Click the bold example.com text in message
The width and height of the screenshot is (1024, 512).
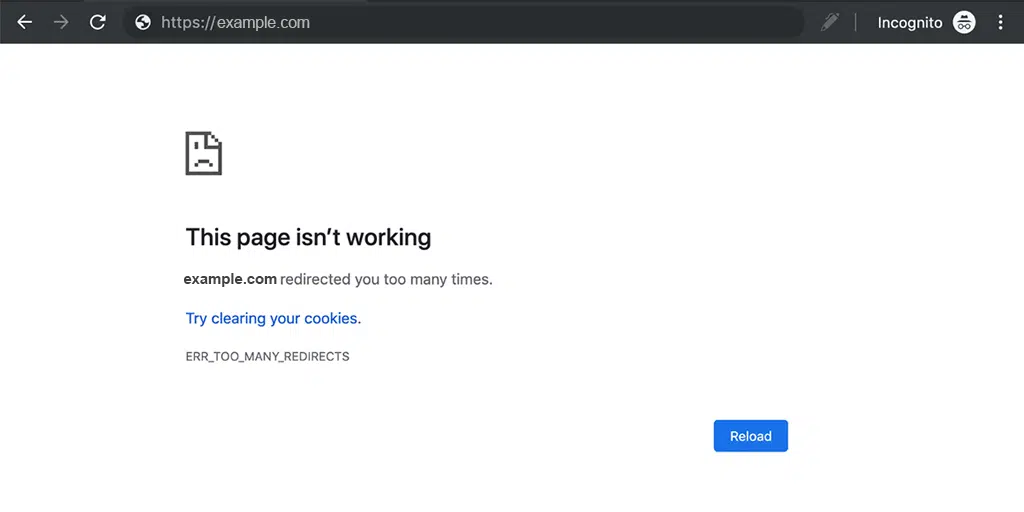coord(230,279)
